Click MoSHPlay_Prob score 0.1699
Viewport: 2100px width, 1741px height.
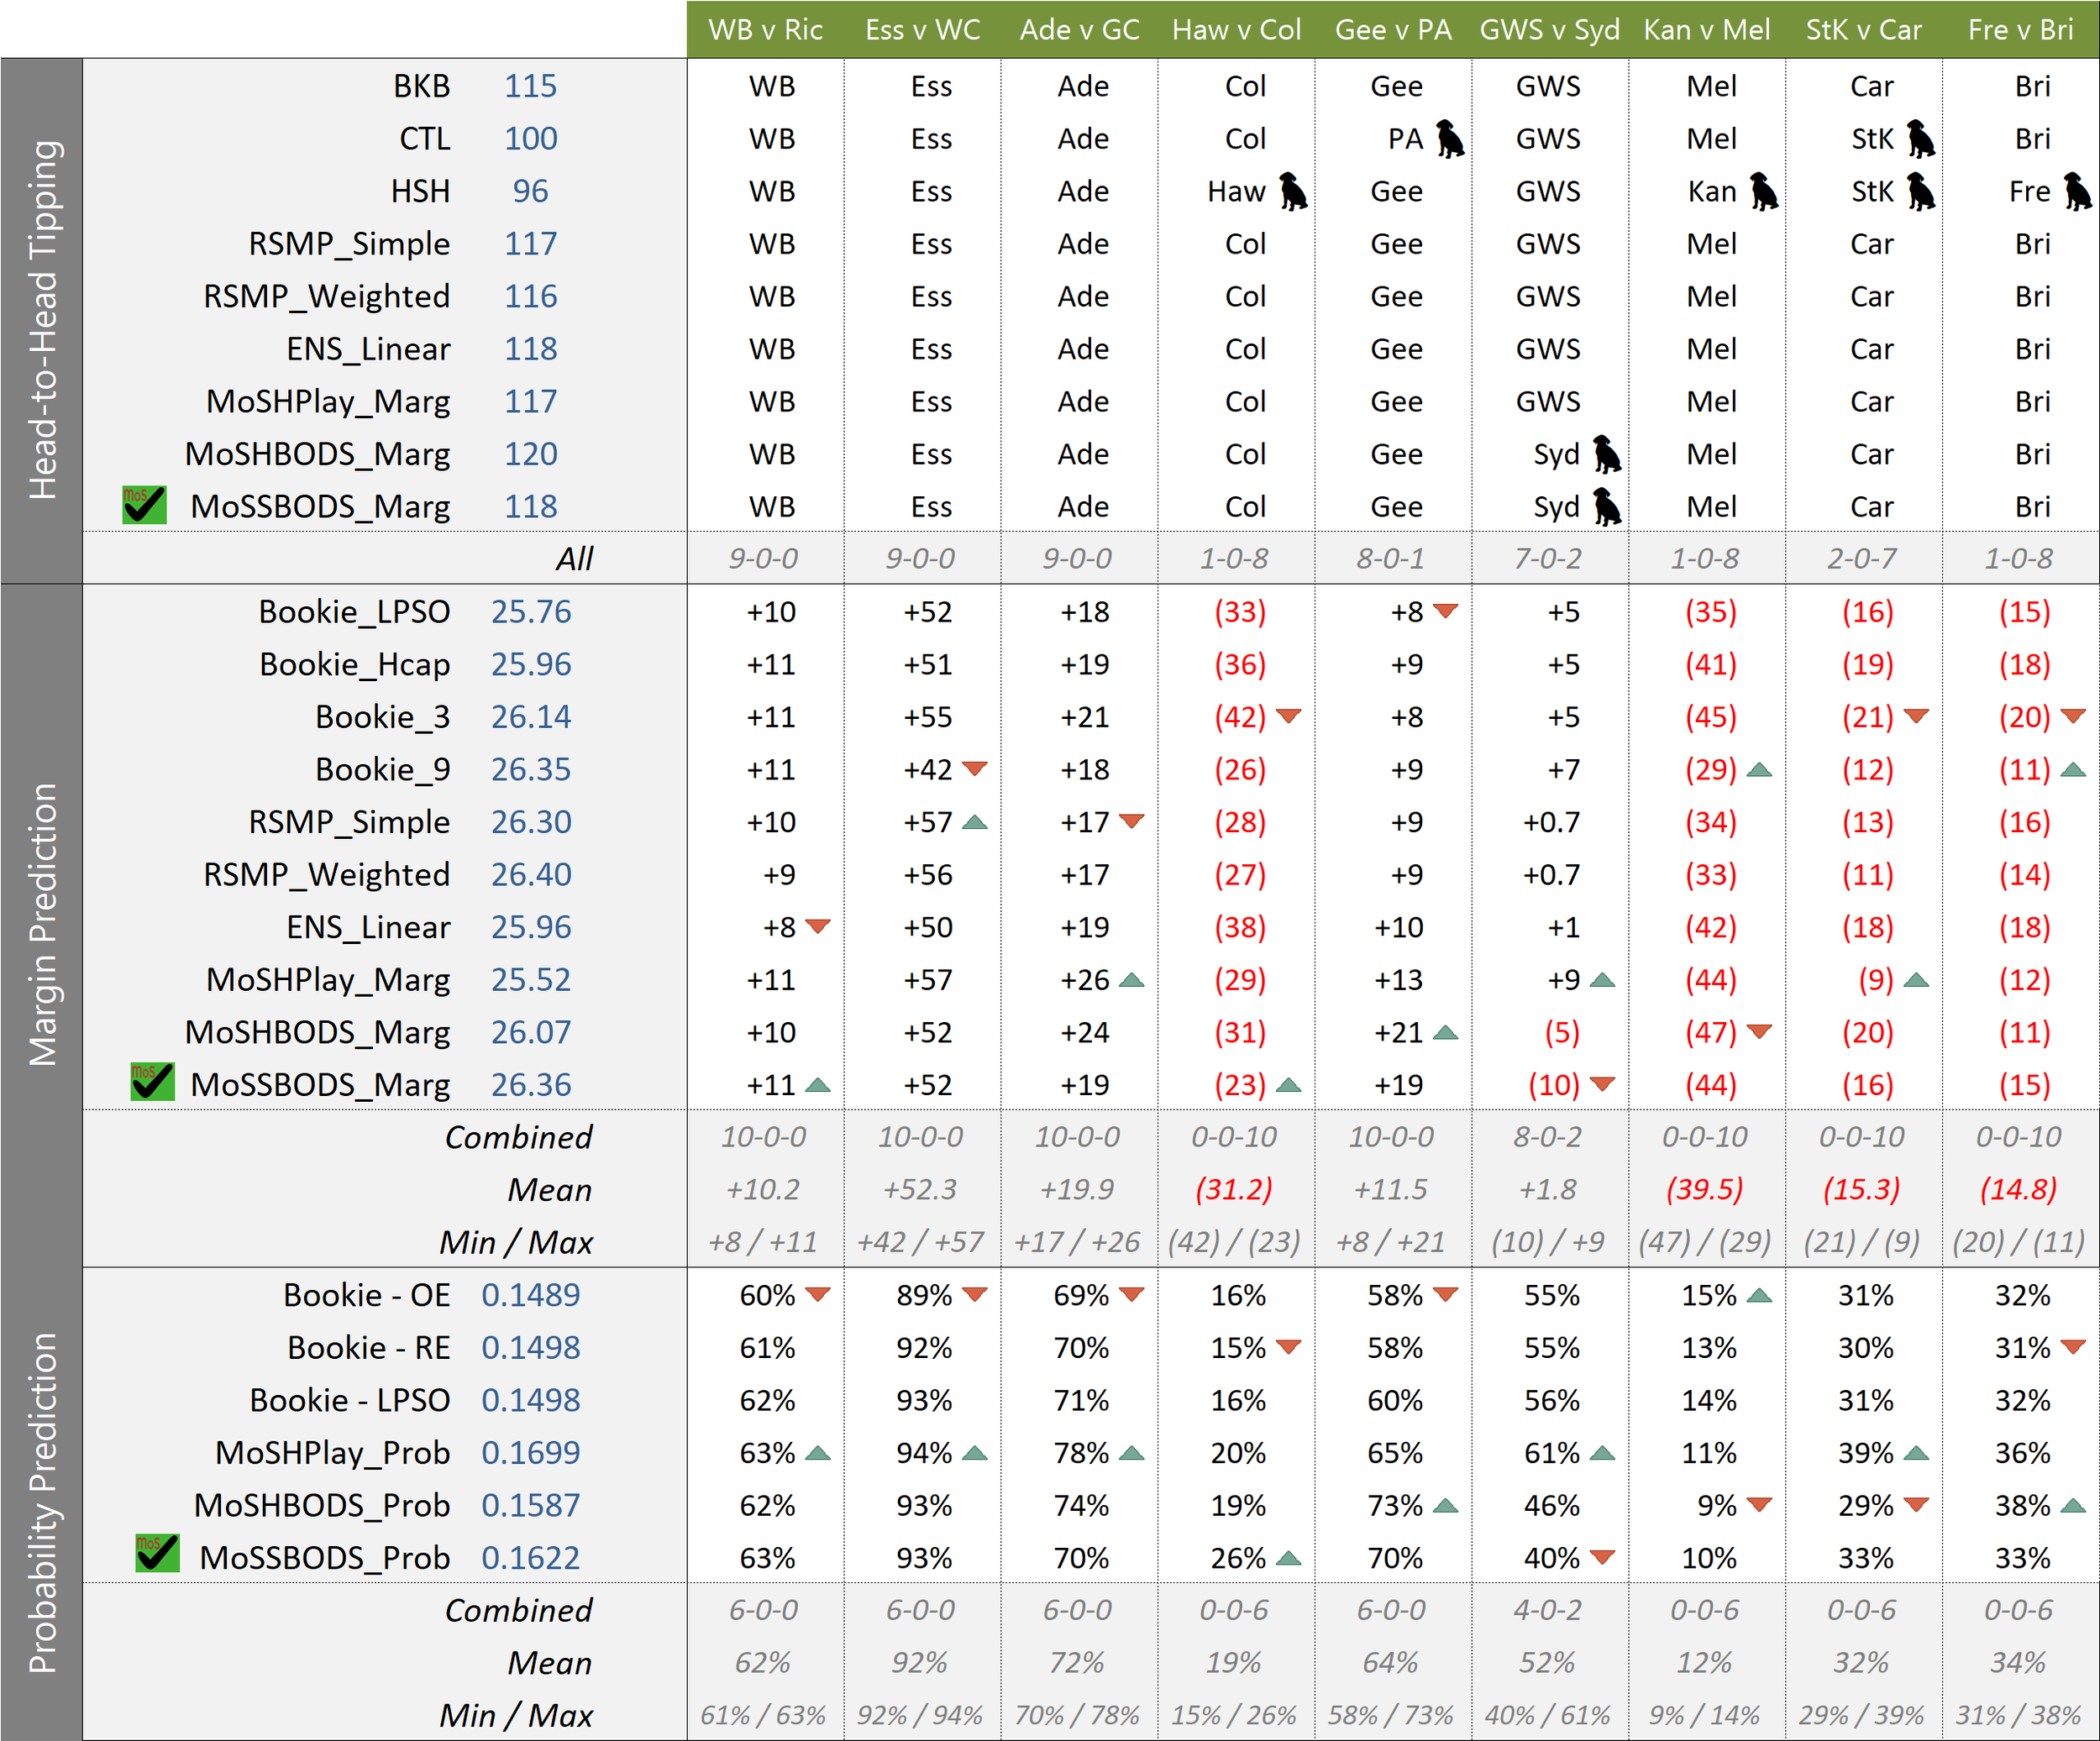point(530,1453)
